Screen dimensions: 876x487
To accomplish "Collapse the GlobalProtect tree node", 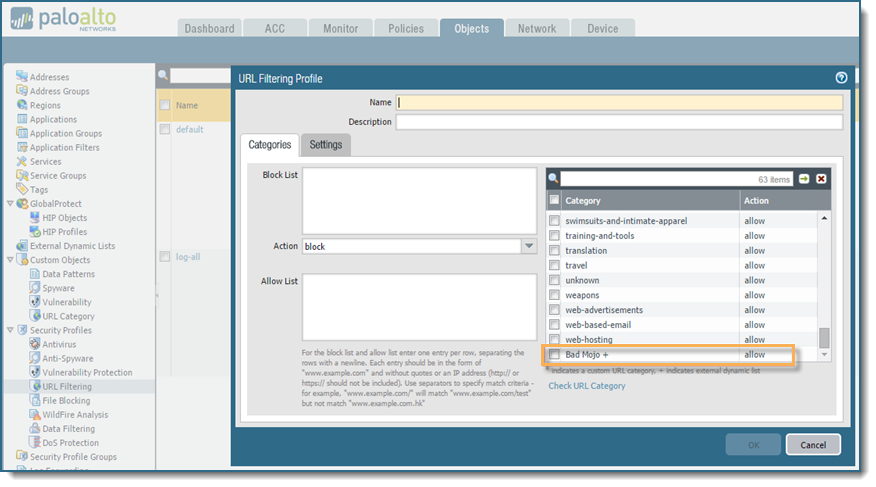I will coord(10,203).
